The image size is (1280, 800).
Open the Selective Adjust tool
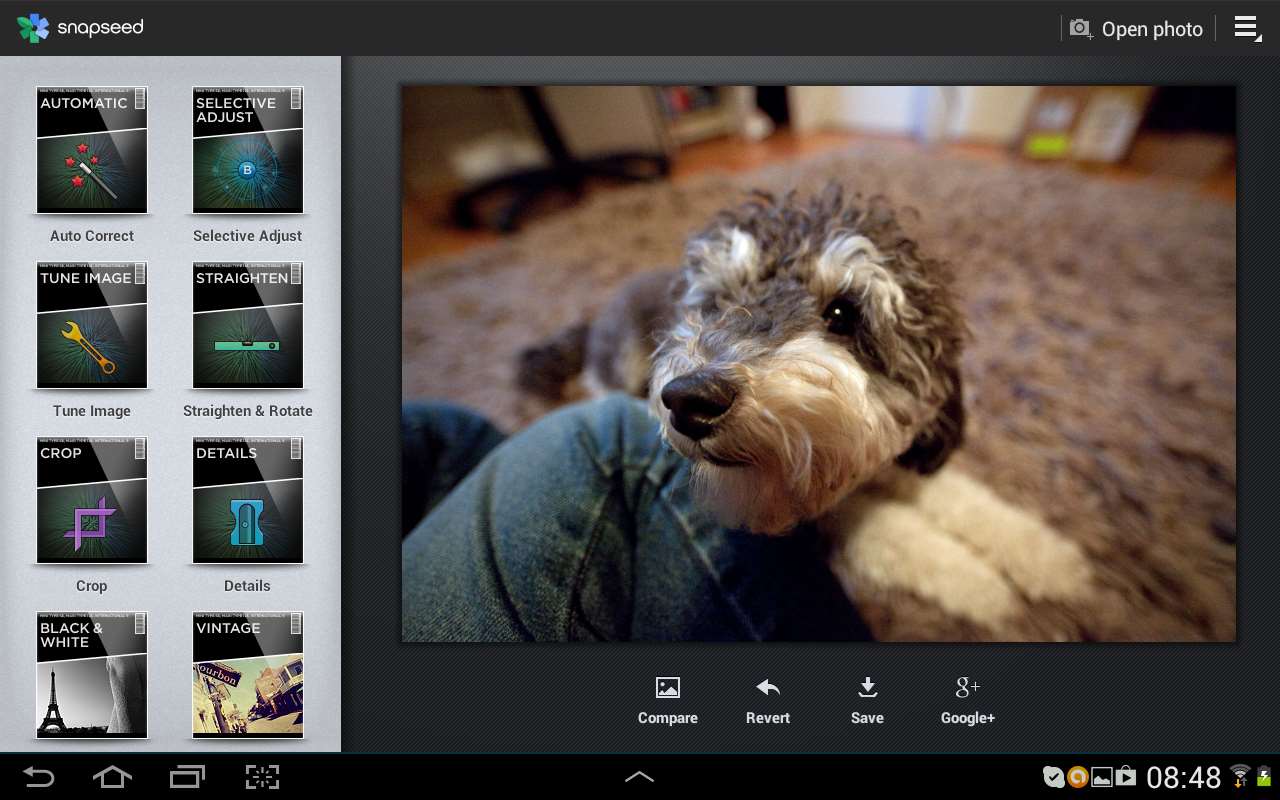pyautogui.click(x=246, y=150)
